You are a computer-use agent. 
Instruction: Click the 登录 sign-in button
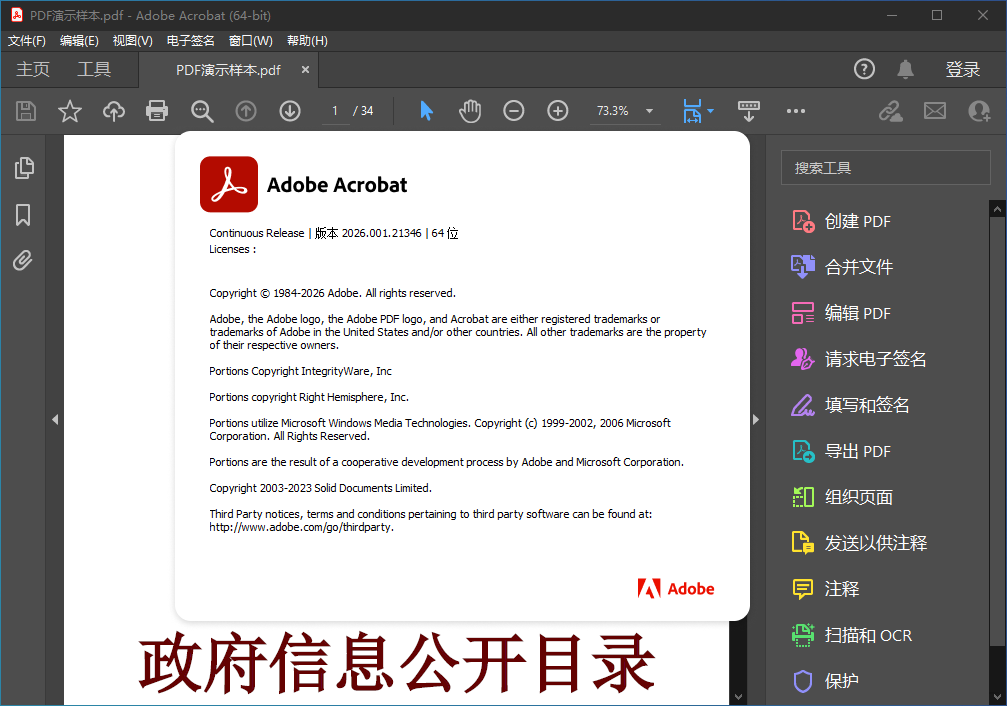click(963, 69)
